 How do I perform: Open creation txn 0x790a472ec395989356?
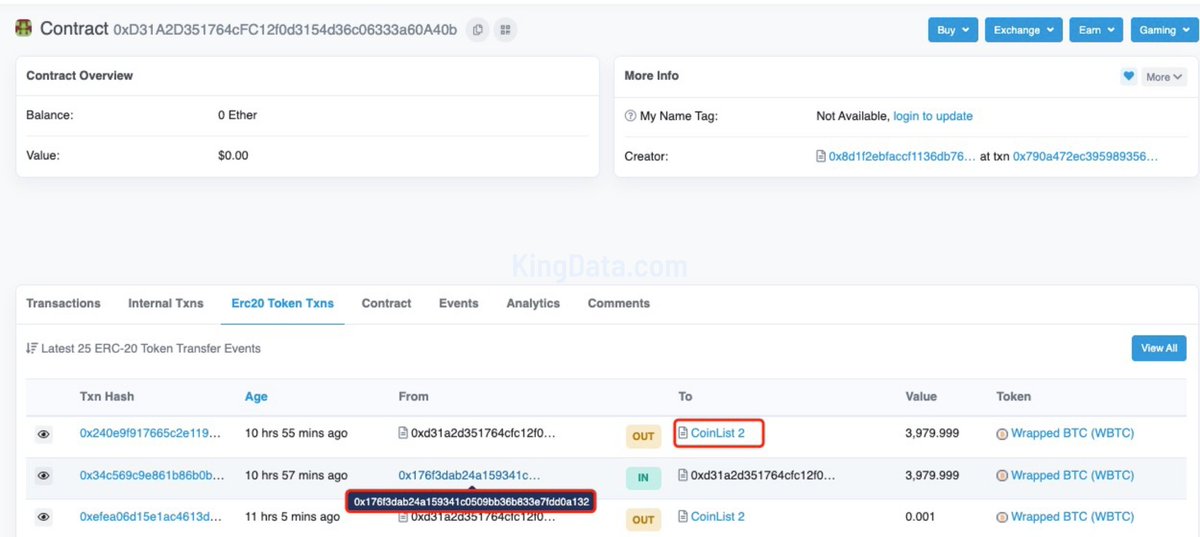(x=1085, y=157)
